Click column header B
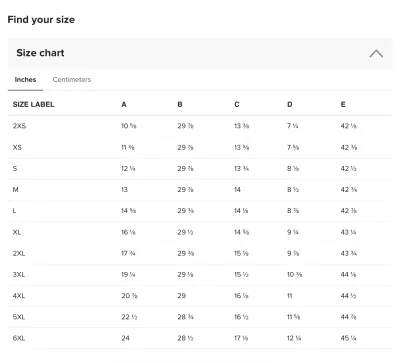The height and width of the screenshot is (363, 400). (x=180, y=105)
